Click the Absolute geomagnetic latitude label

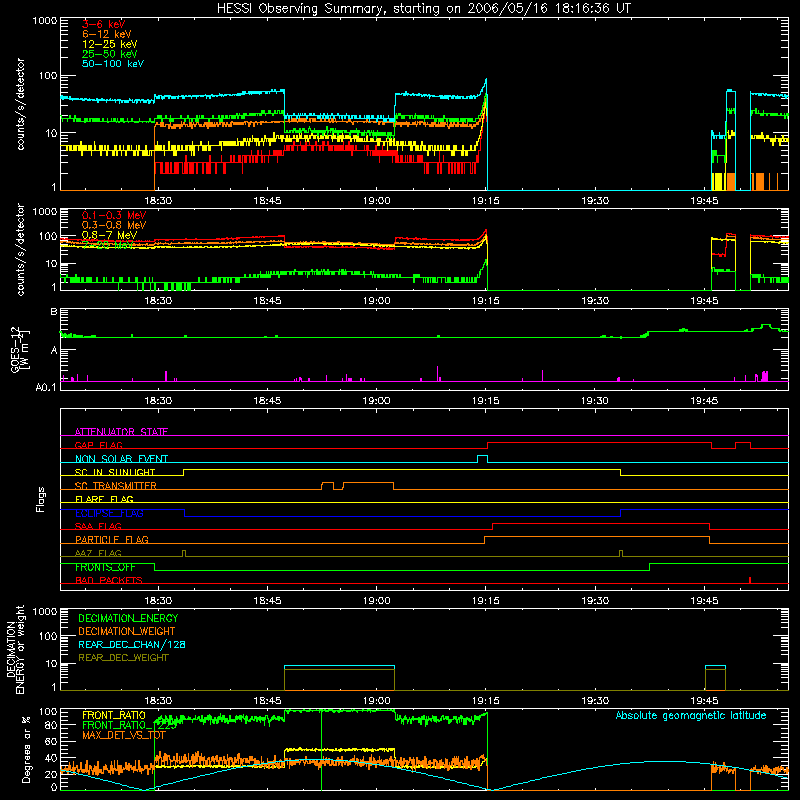pyautogui.click(x=691, y=715)
